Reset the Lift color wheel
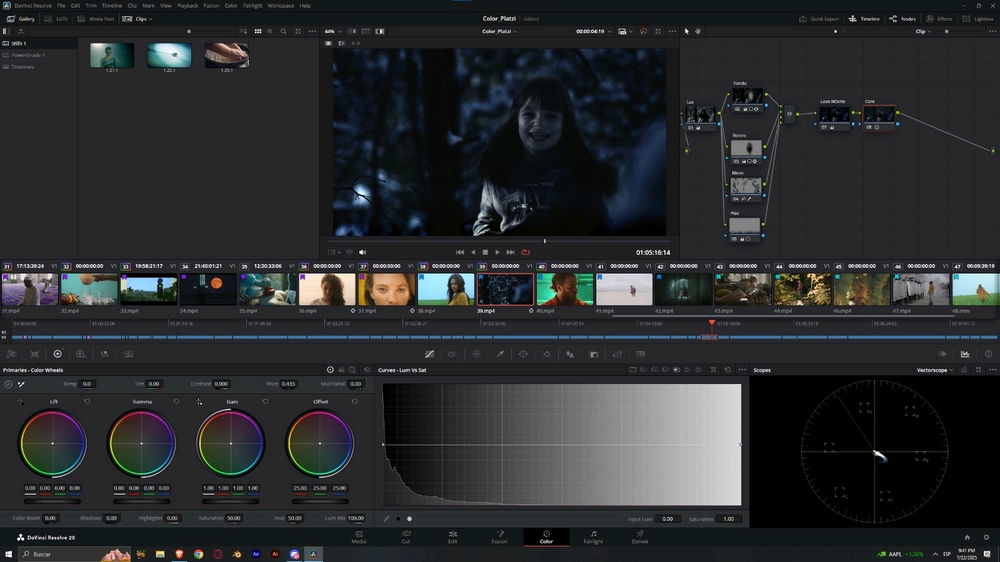Image resolution: width=1000 pixels, height=562 pixels. click(87, 402)
